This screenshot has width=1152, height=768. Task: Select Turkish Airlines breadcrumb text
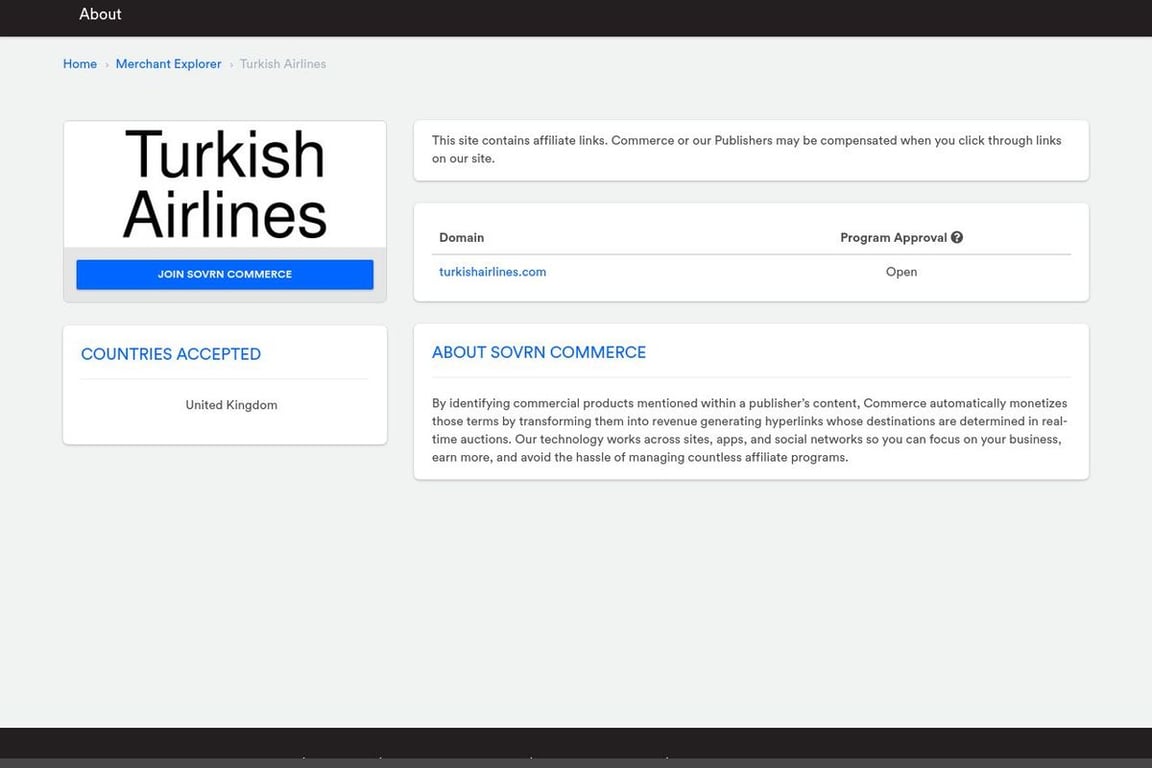pyautogui.click(x=283, y=64)
